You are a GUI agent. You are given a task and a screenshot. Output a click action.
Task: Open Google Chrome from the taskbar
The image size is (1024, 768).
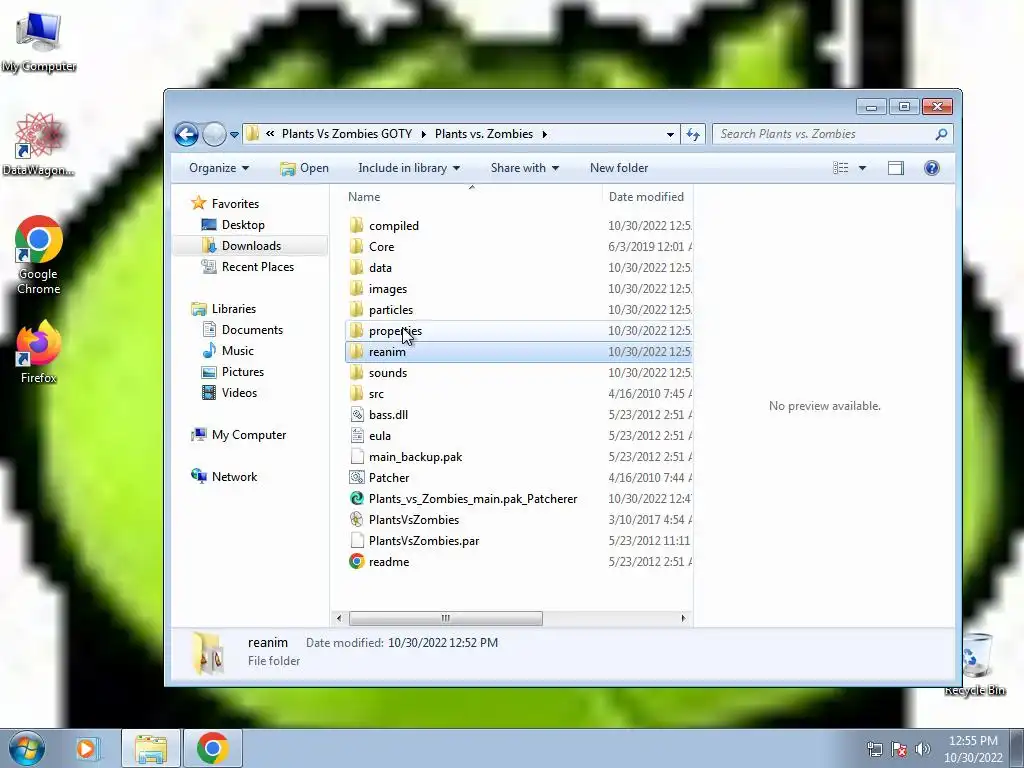[212, 748]
